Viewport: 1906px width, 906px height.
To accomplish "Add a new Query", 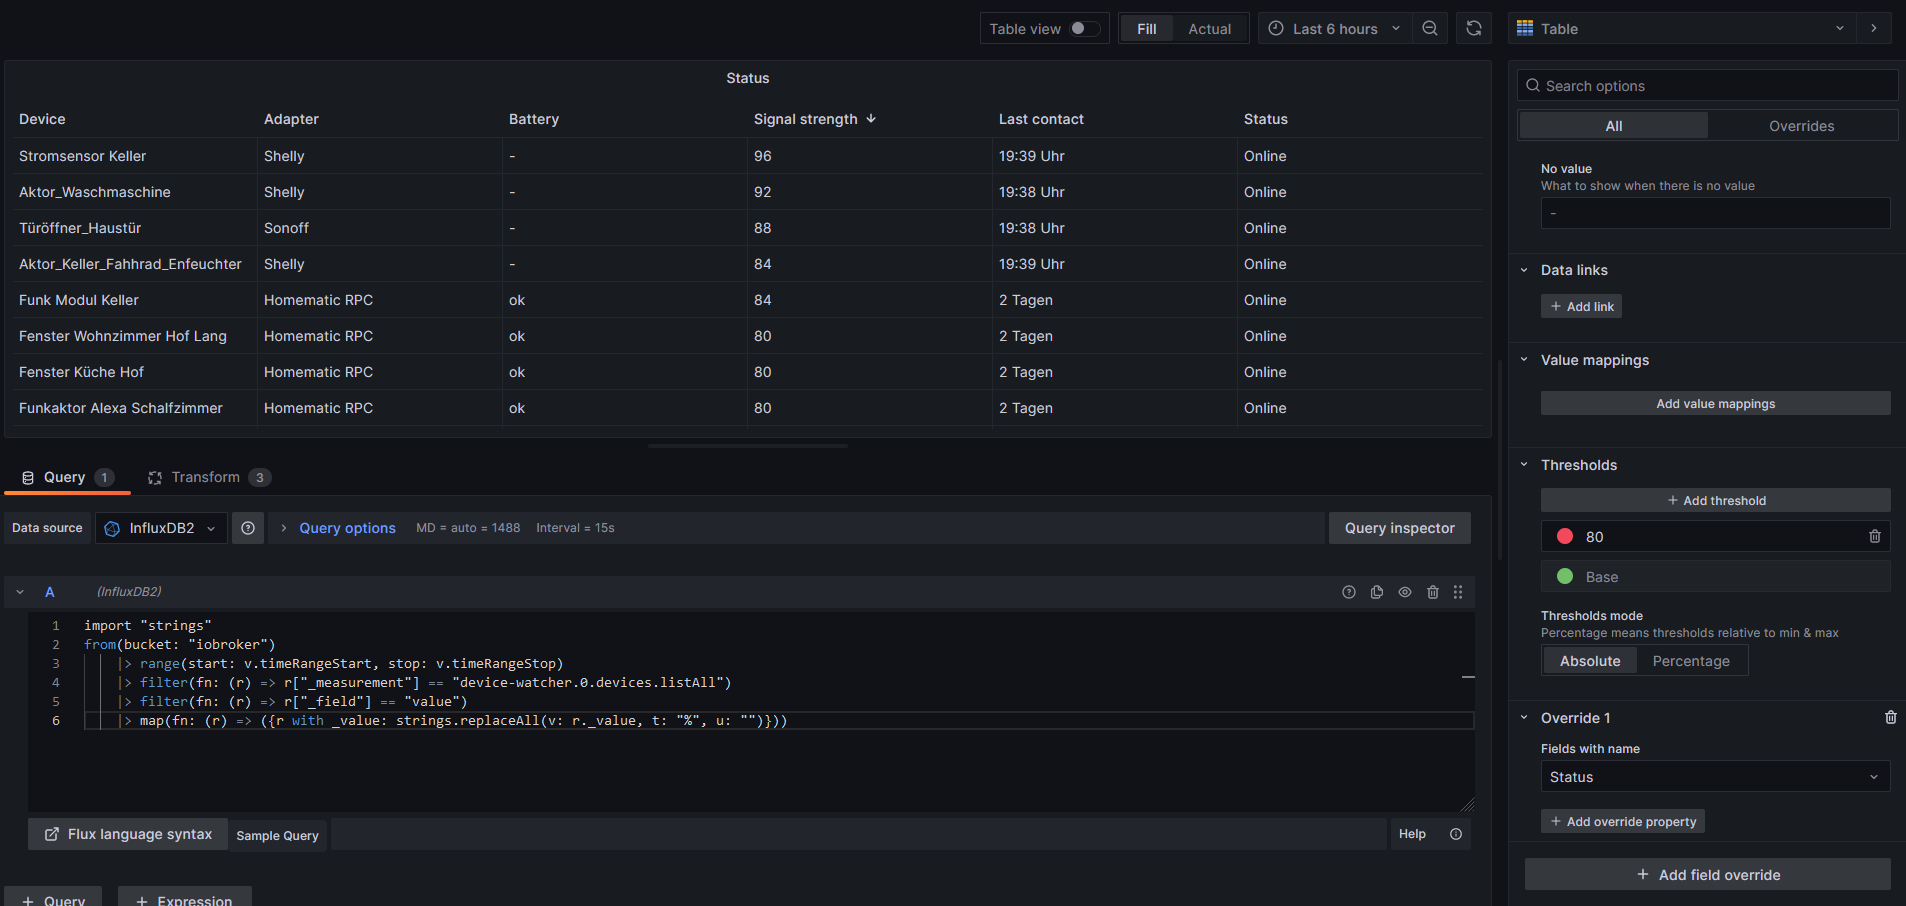I will click(53, 896).
